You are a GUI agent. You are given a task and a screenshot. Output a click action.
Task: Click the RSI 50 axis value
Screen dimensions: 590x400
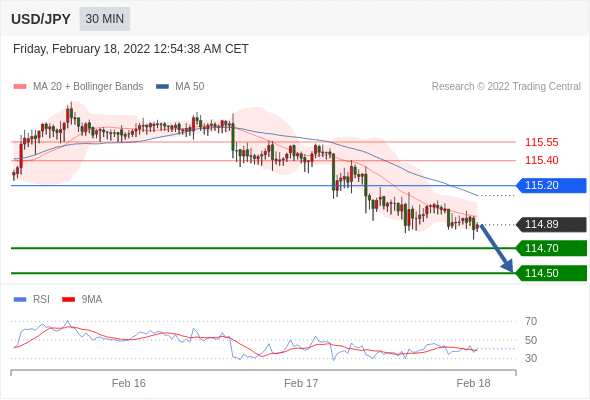click(531, 340)
